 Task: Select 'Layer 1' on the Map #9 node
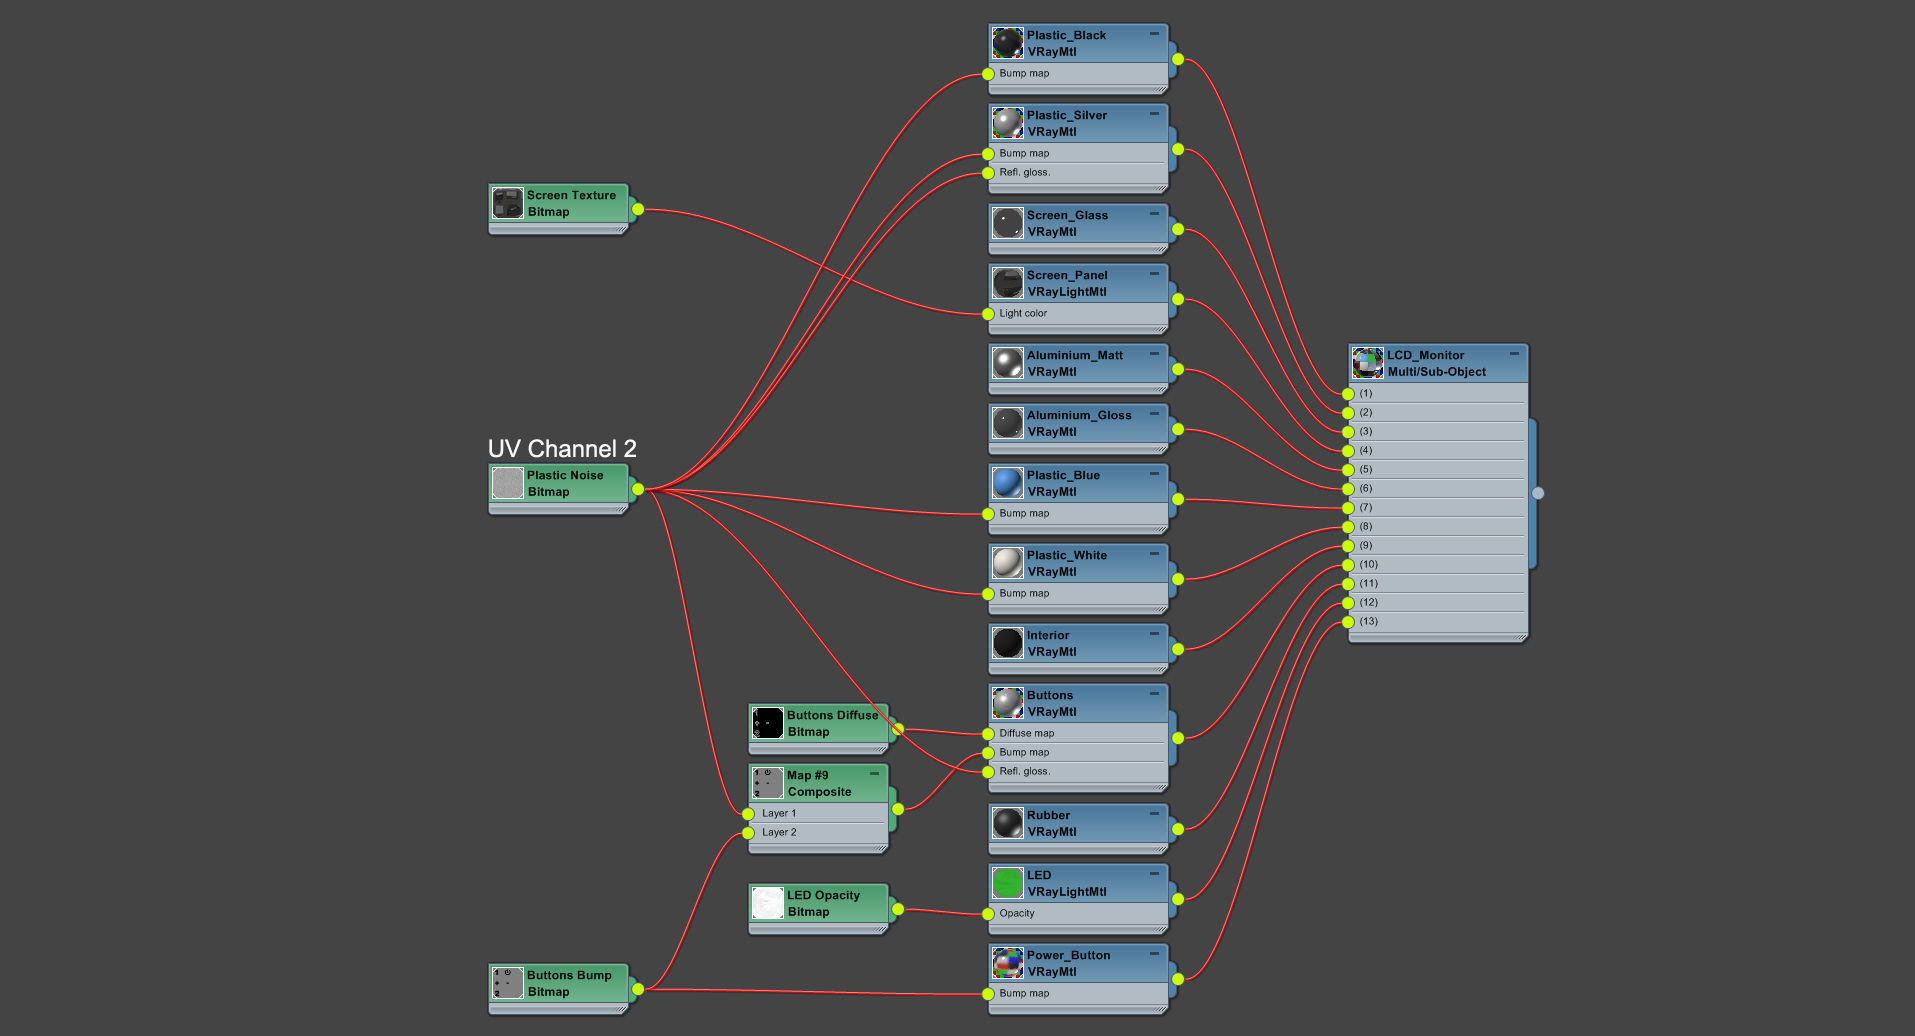click(x=818, y=813)
